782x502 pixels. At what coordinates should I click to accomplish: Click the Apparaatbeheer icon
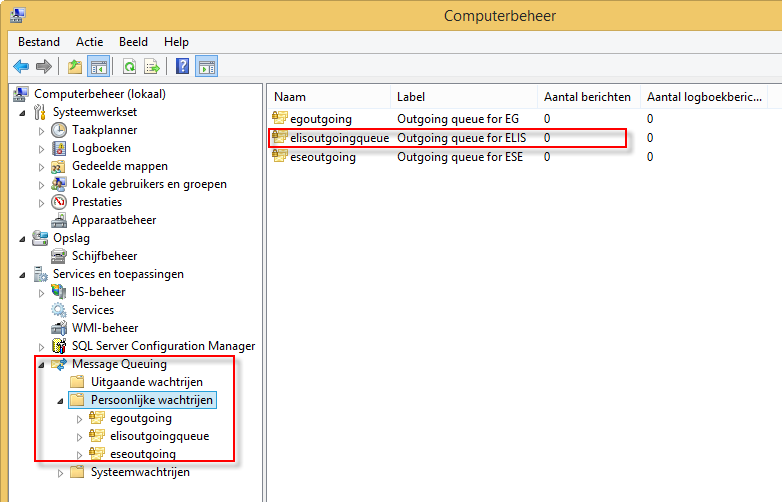point(59,220)
